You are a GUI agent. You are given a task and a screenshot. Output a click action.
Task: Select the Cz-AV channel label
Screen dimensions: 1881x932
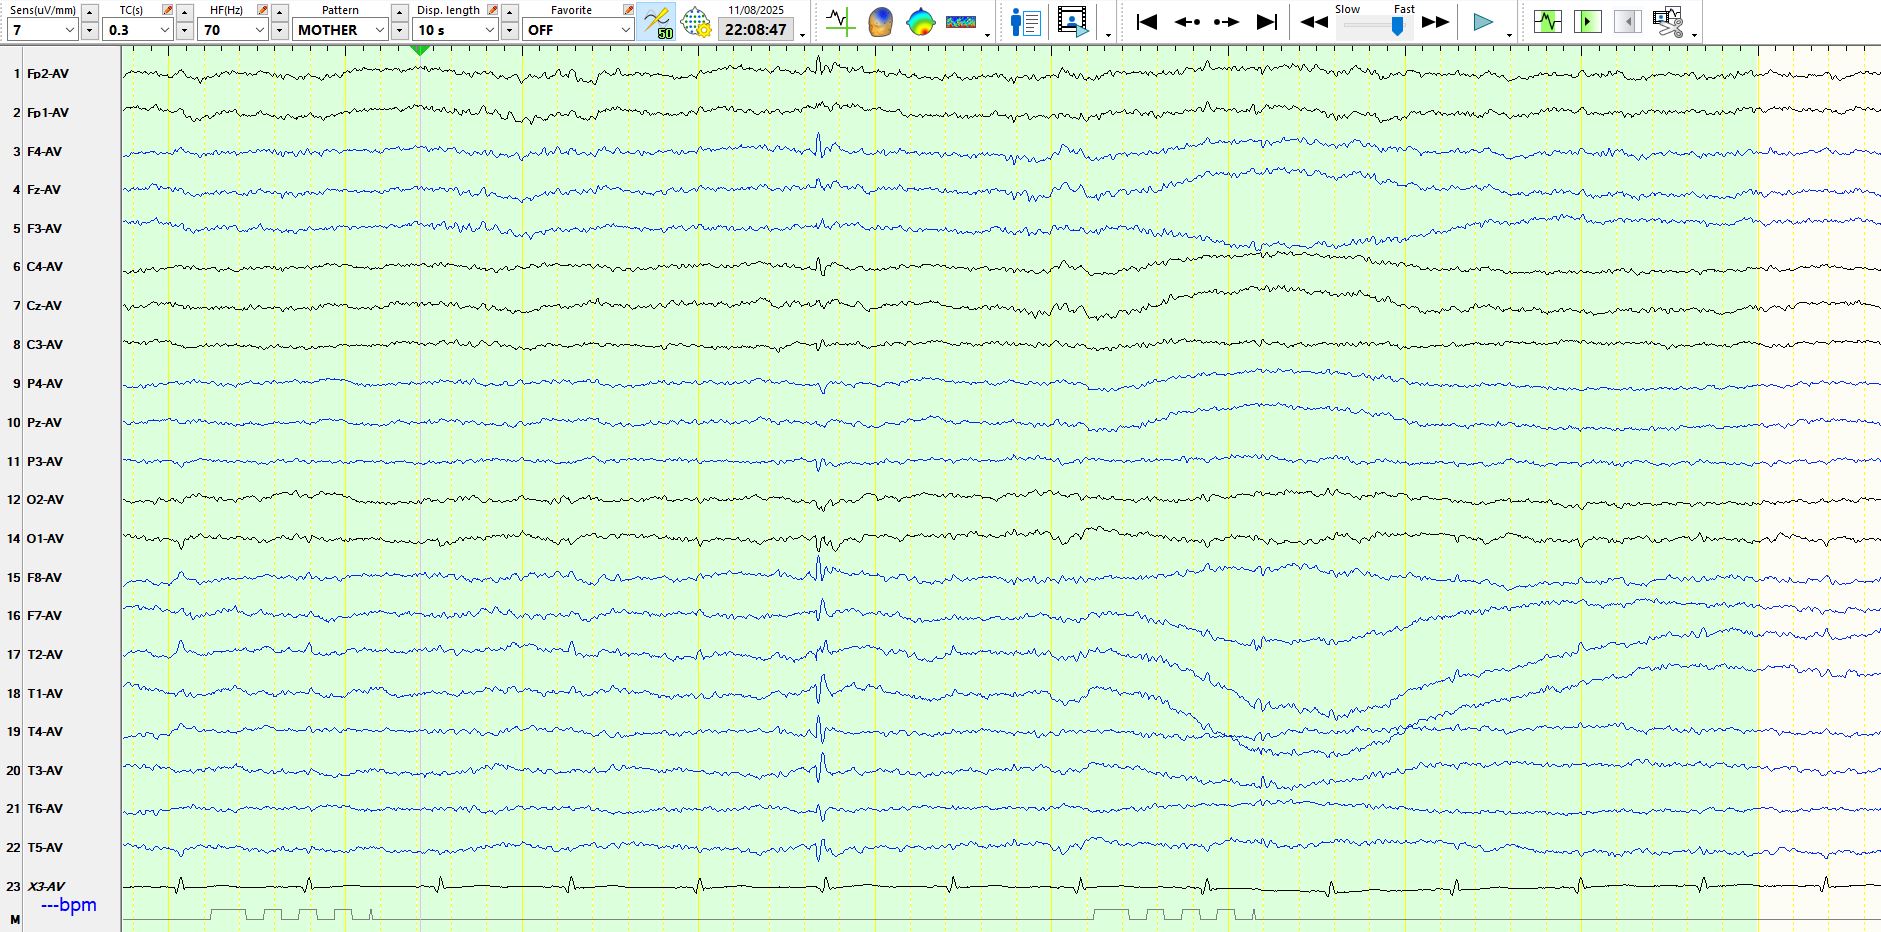click(44, 306)
